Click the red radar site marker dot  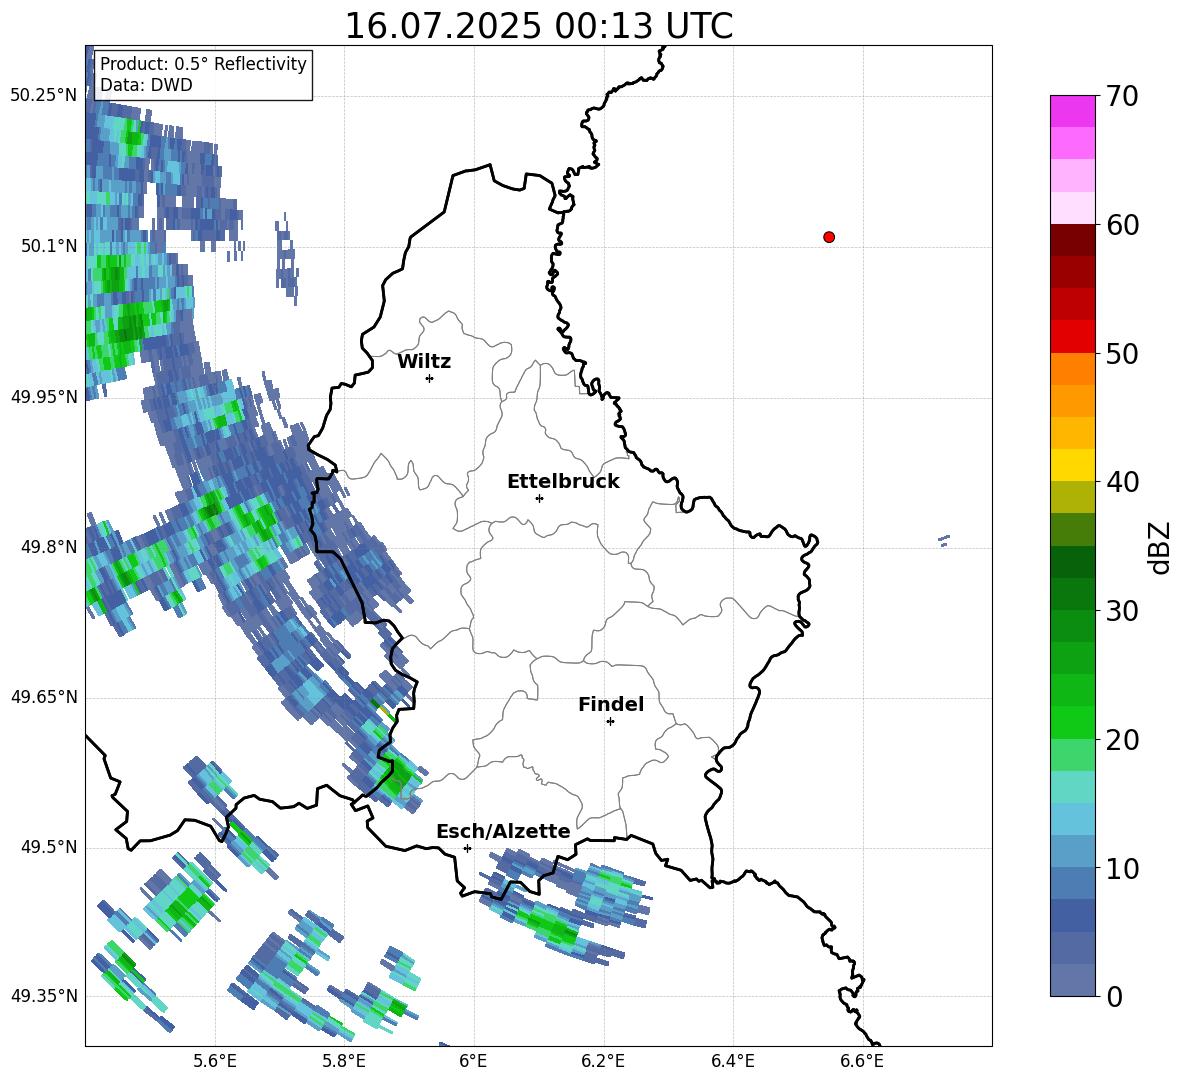tap(829, 237)
